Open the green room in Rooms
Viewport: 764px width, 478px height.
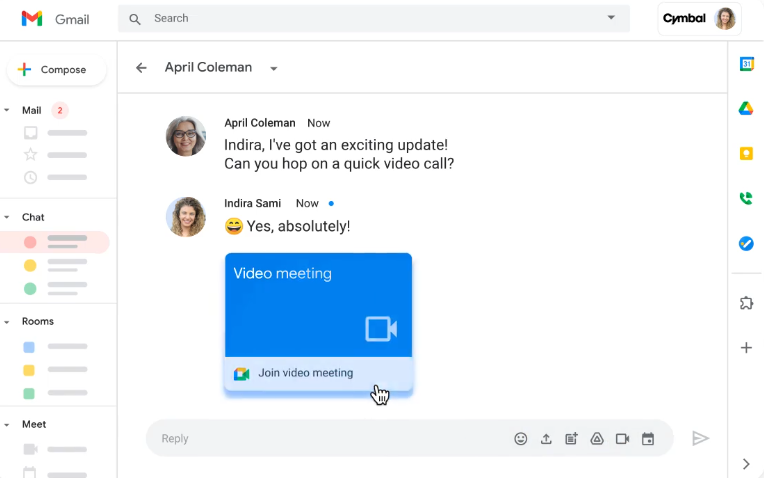point(55,393)
